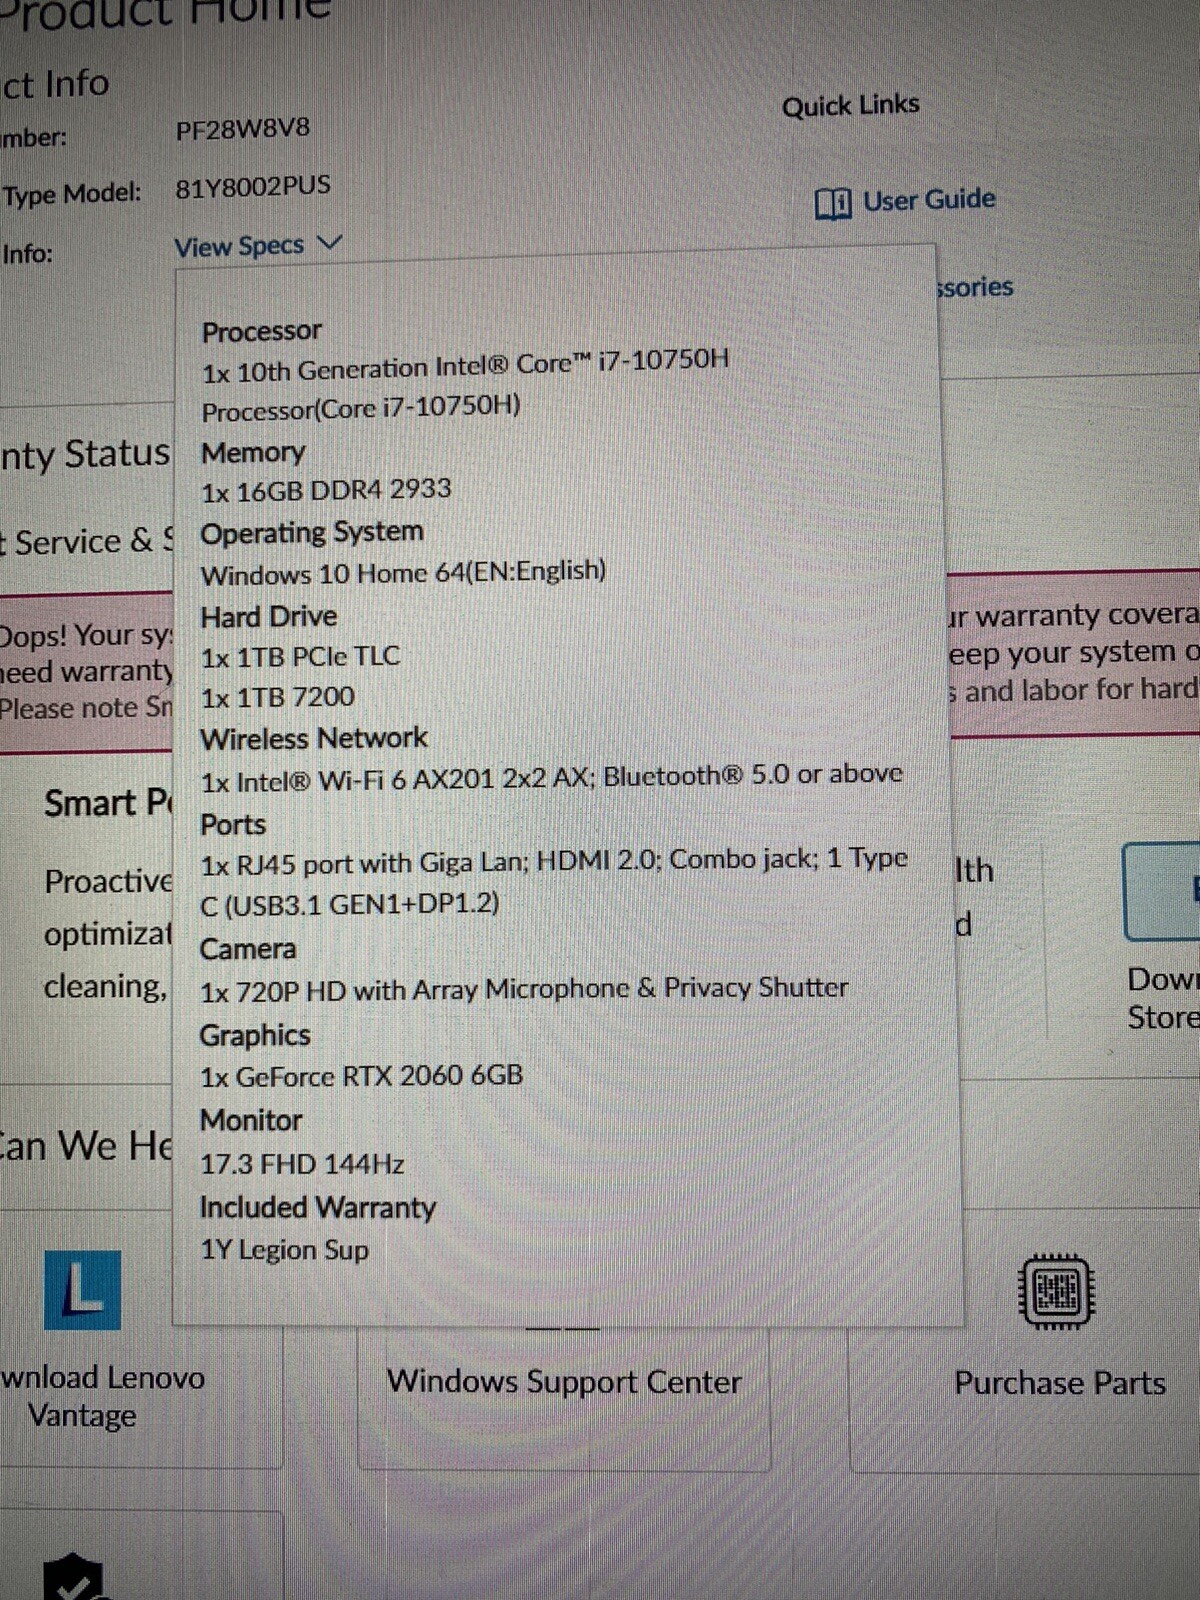Click the i7-10750H processor line

point(465,385)
